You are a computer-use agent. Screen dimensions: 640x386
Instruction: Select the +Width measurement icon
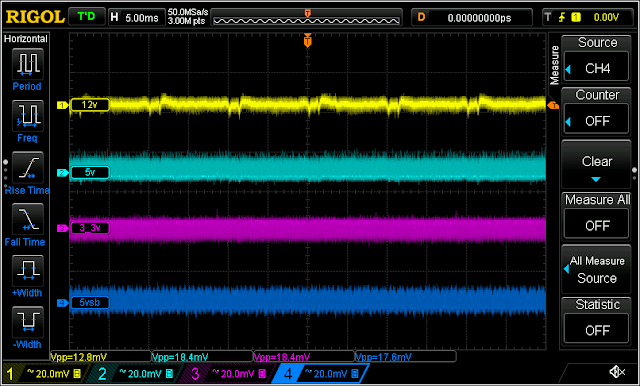pyautogui.click(x=27, y=271)
